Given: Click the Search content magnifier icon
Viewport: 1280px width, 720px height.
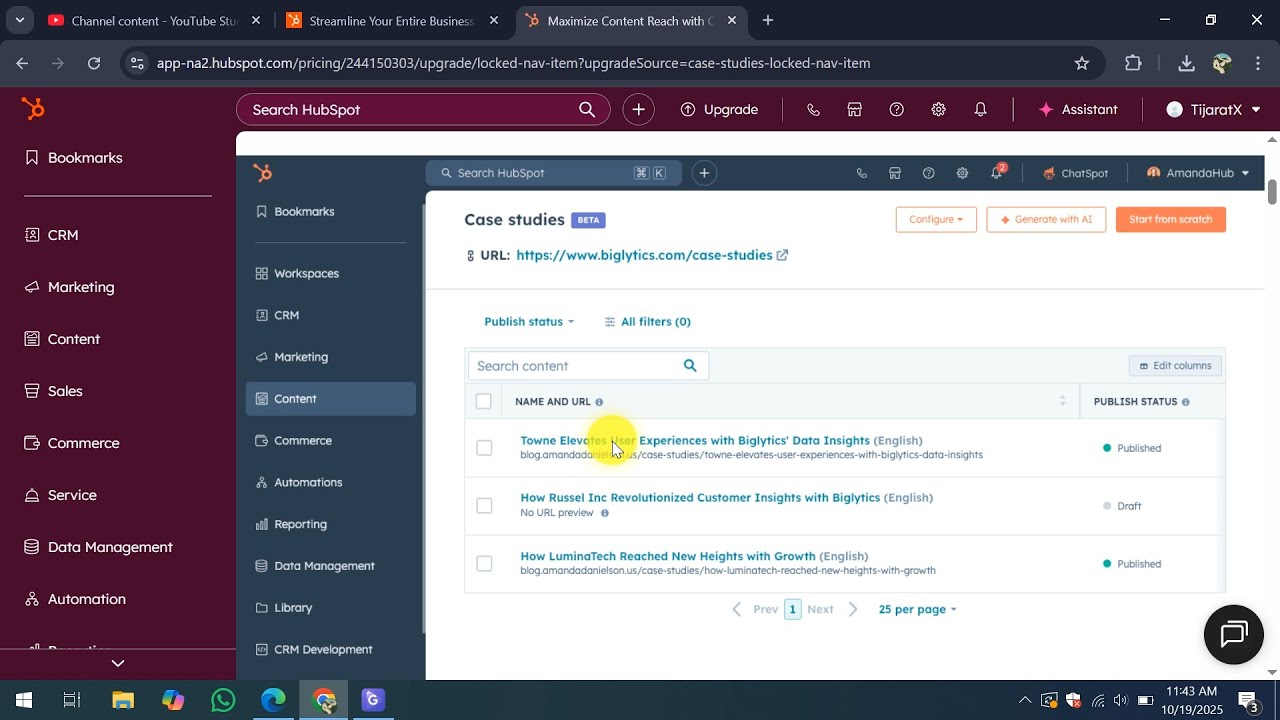Looking at the screenshot, I should coord(690,366).
